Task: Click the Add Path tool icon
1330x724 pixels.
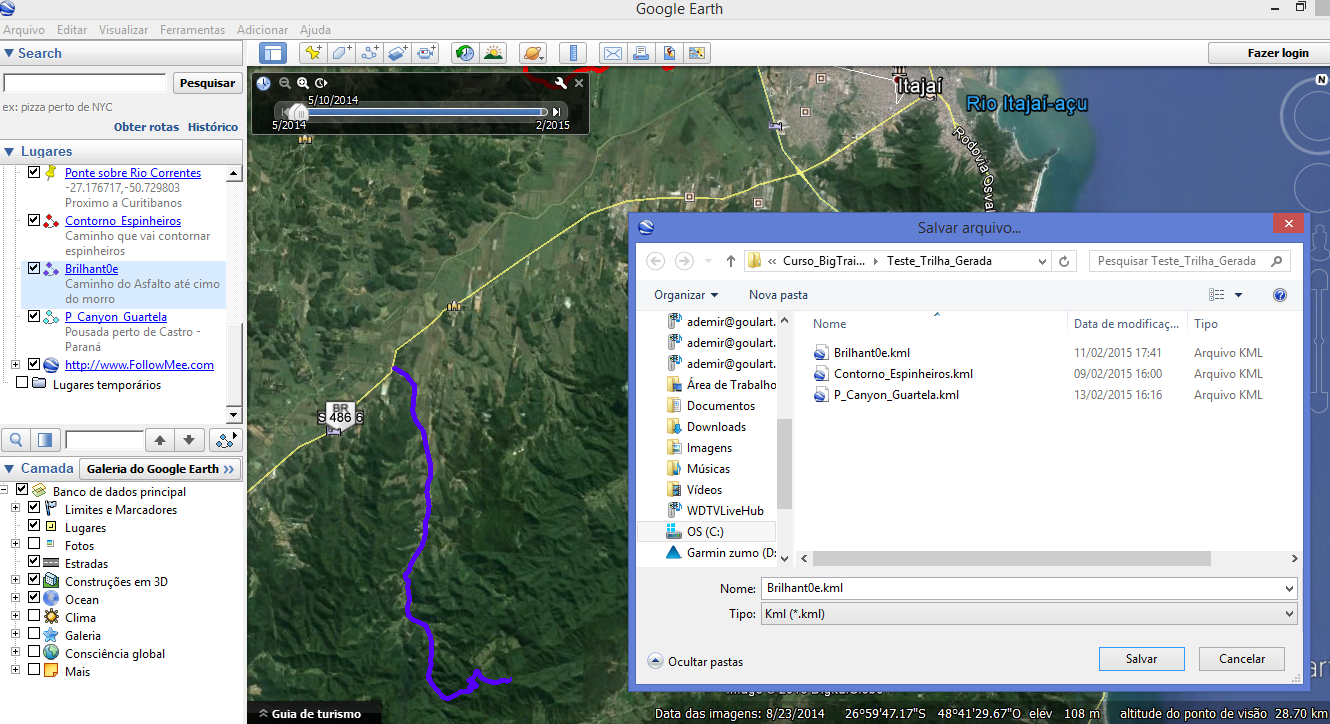Action: pyautogui.click(x=370, y=53)
